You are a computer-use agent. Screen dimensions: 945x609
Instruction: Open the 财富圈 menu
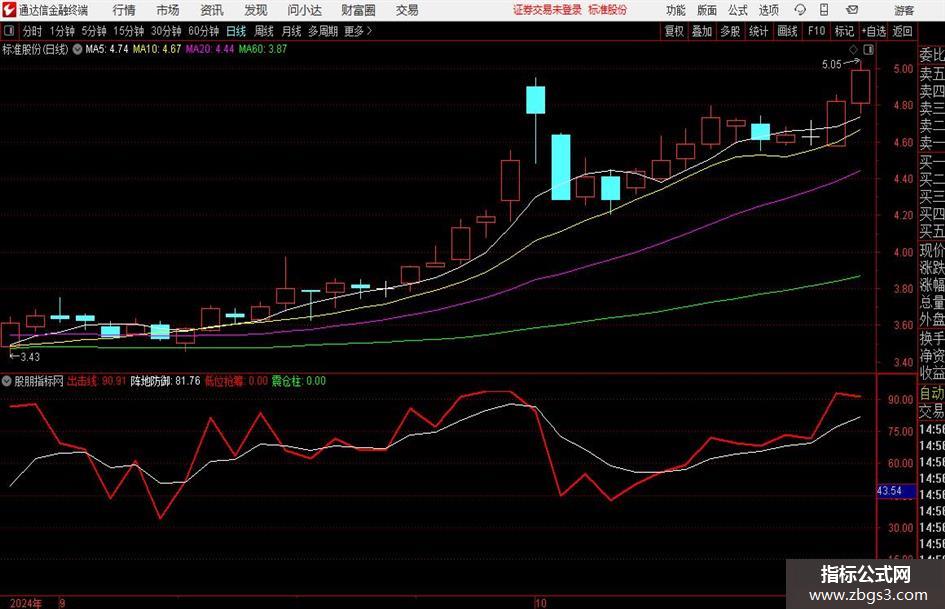point(358,10)
